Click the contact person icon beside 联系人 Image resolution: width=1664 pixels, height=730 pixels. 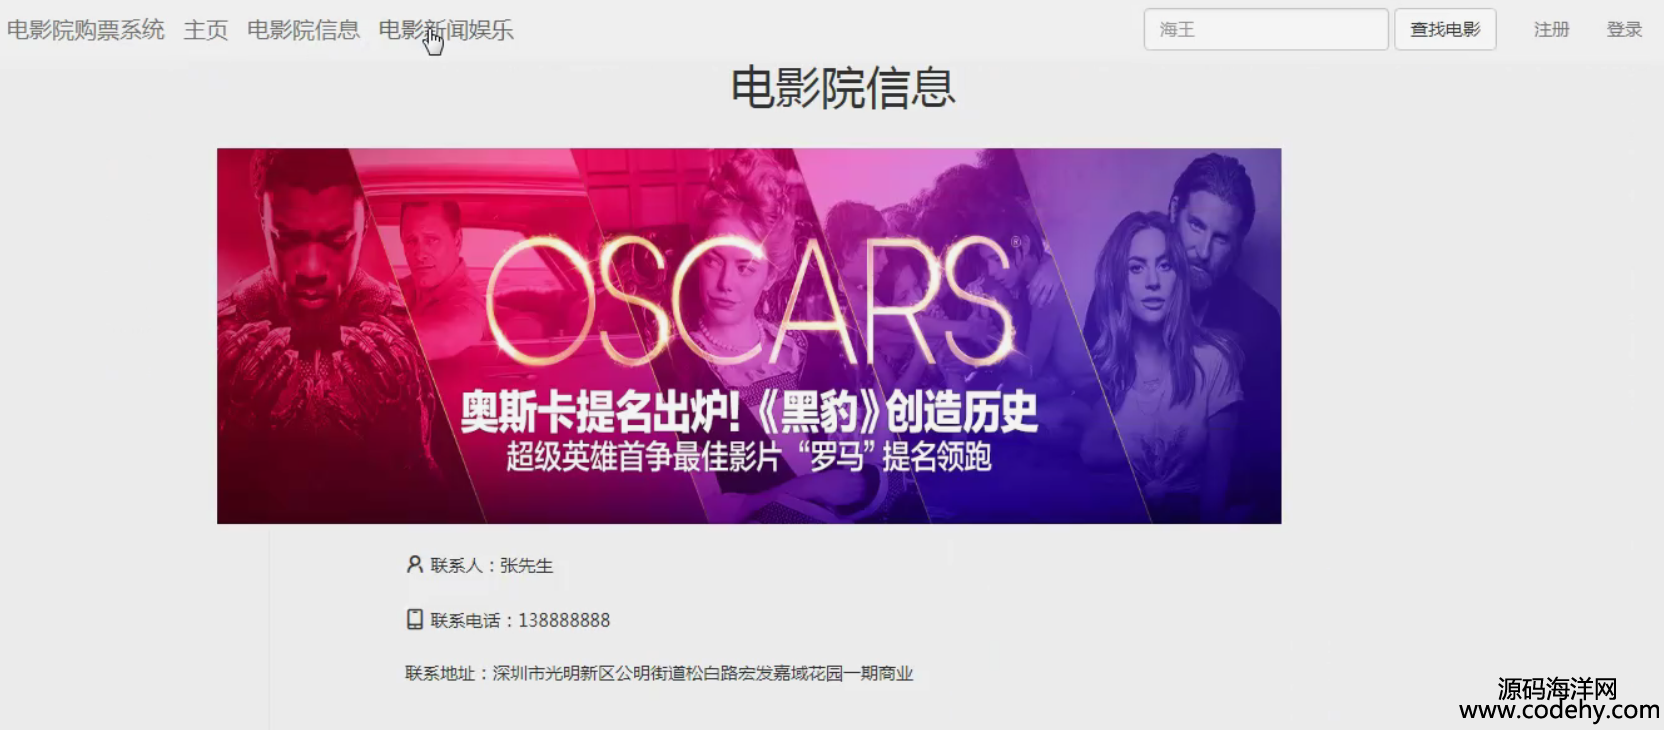[415, 565]
